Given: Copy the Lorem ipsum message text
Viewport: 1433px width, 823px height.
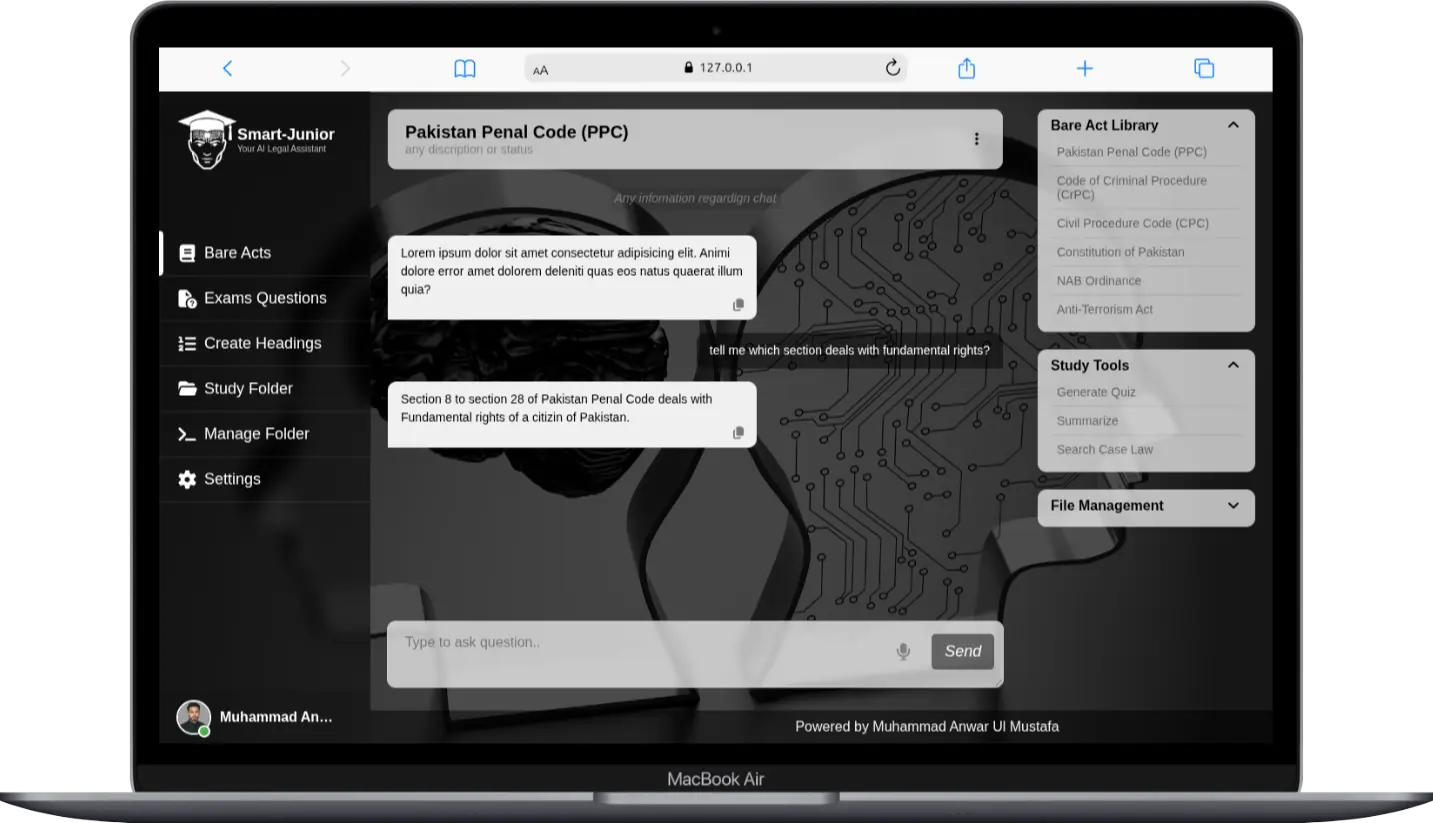Looking at the screenshot, I should (x=738, y=305).
